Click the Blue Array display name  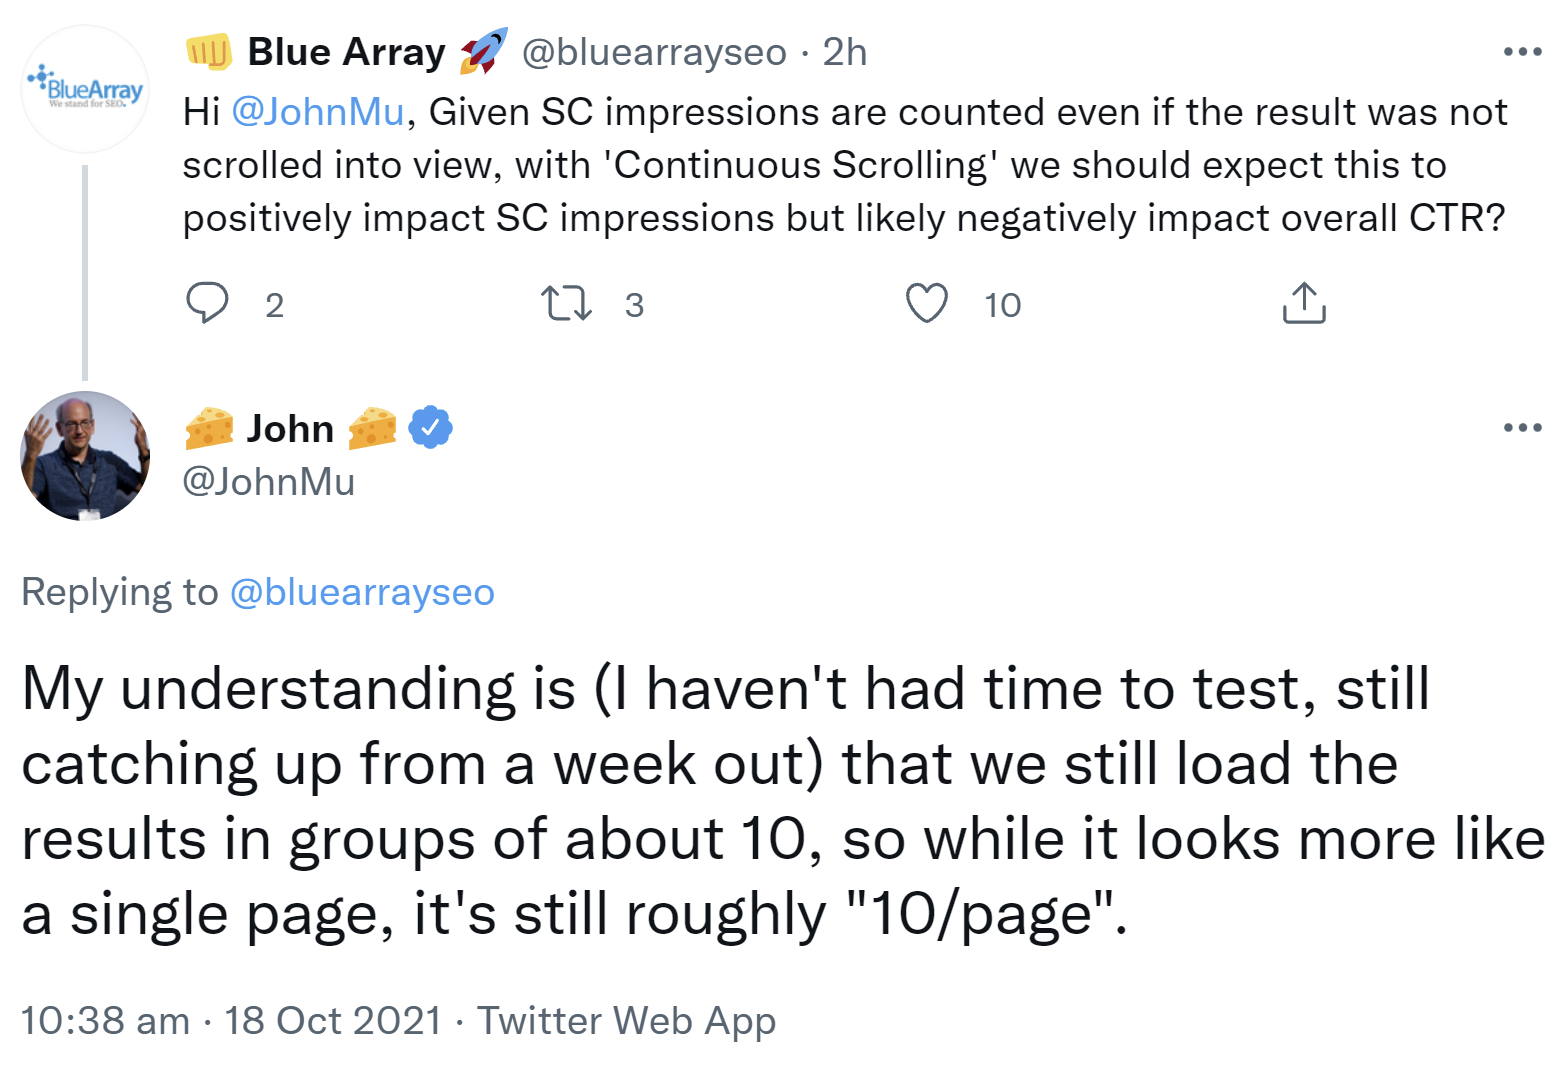(x=346, y=52)
